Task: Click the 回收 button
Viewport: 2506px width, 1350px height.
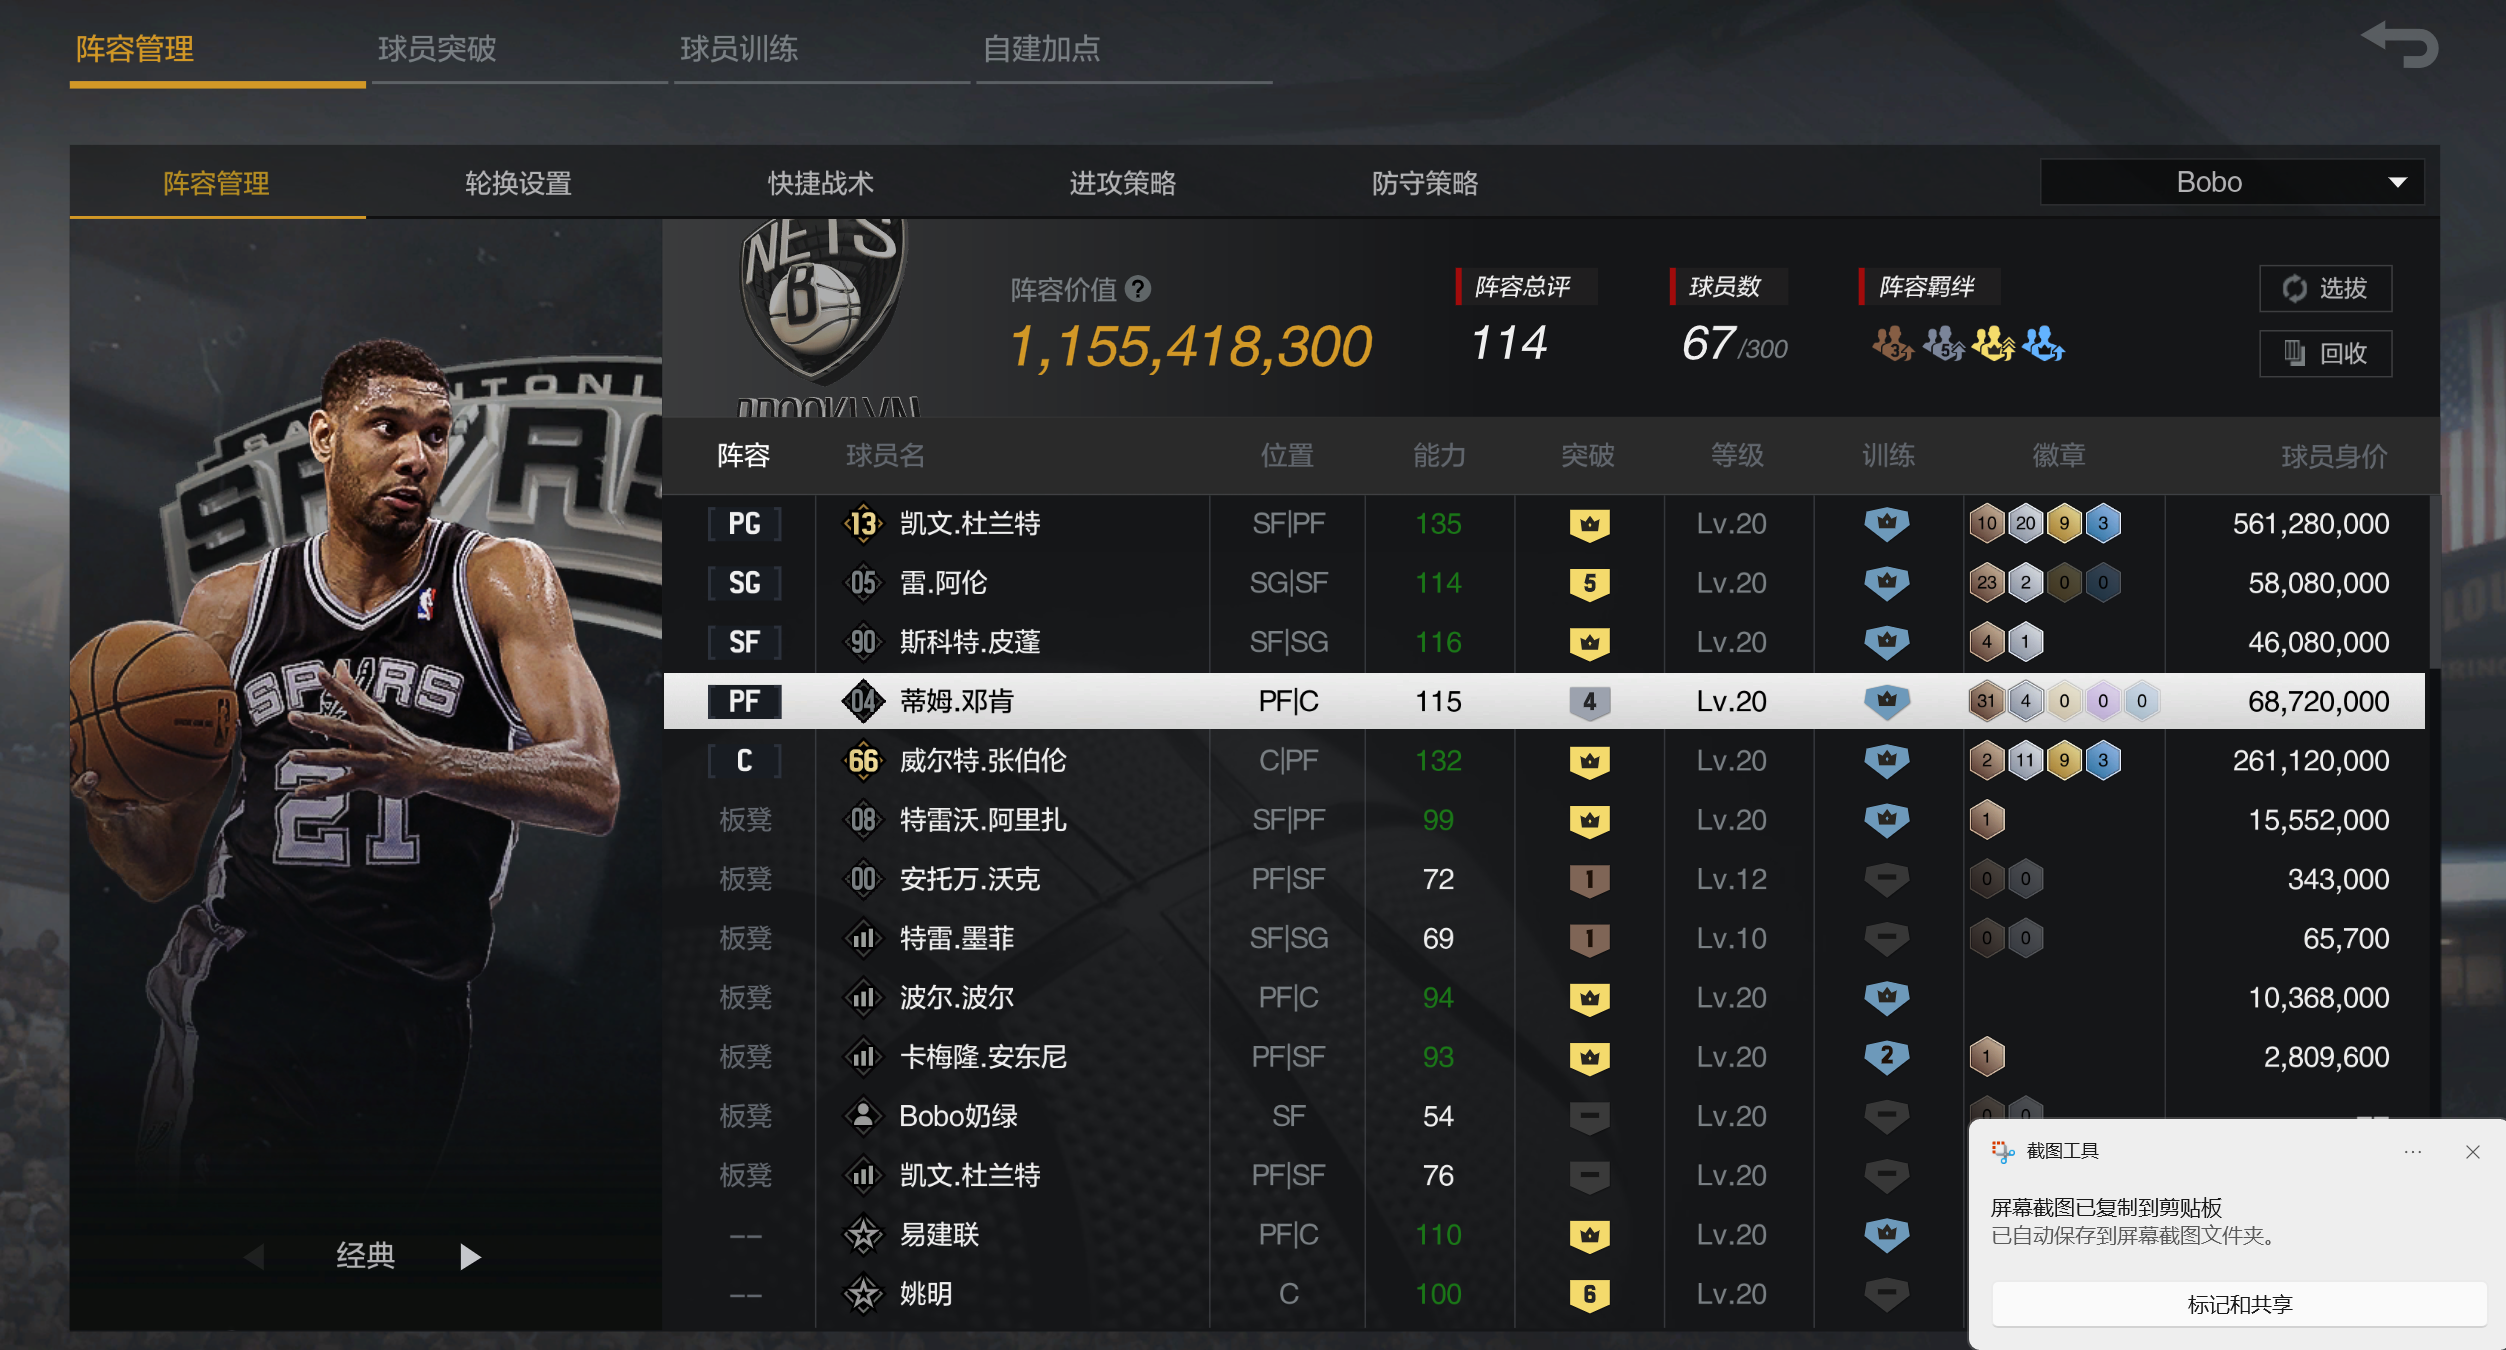Action: pos(2325,353)
